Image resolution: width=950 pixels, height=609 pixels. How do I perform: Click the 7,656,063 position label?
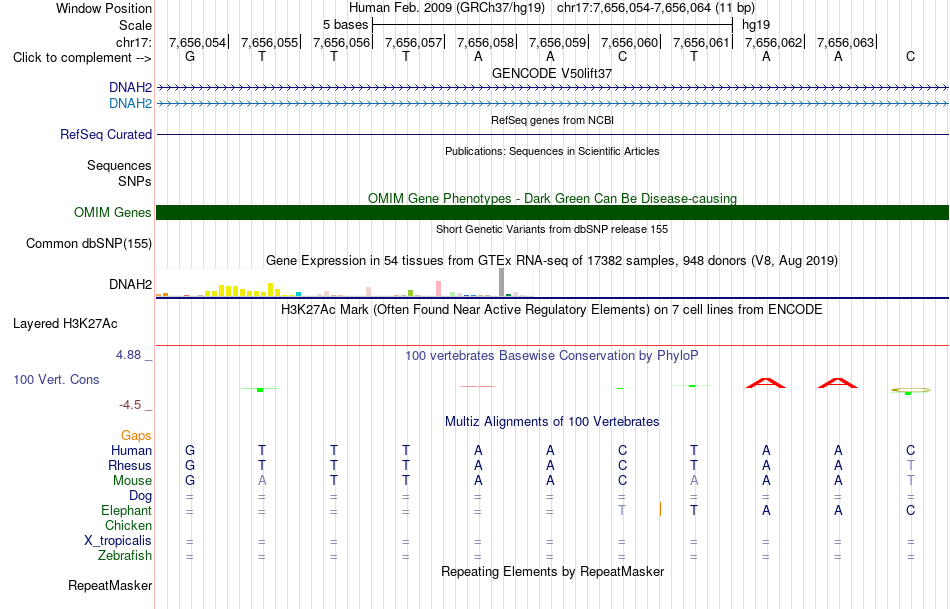pyautogui.click(x=845, y=42)
